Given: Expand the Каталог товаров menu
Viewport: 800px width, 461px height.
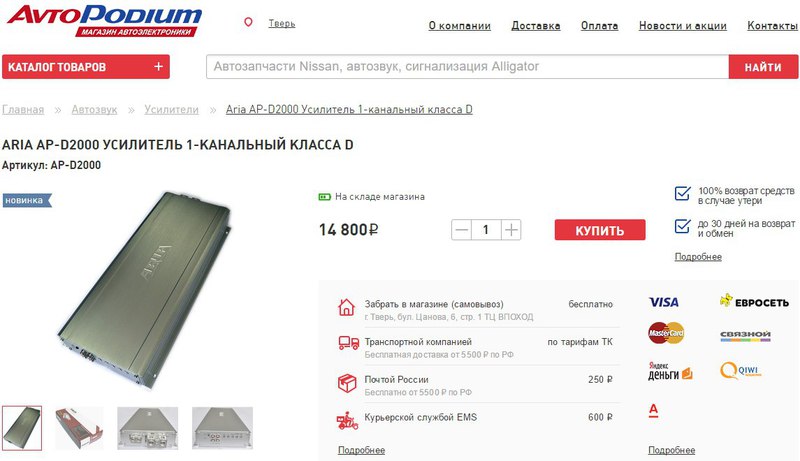Looking at the screenshot, I should click(86, 67).
